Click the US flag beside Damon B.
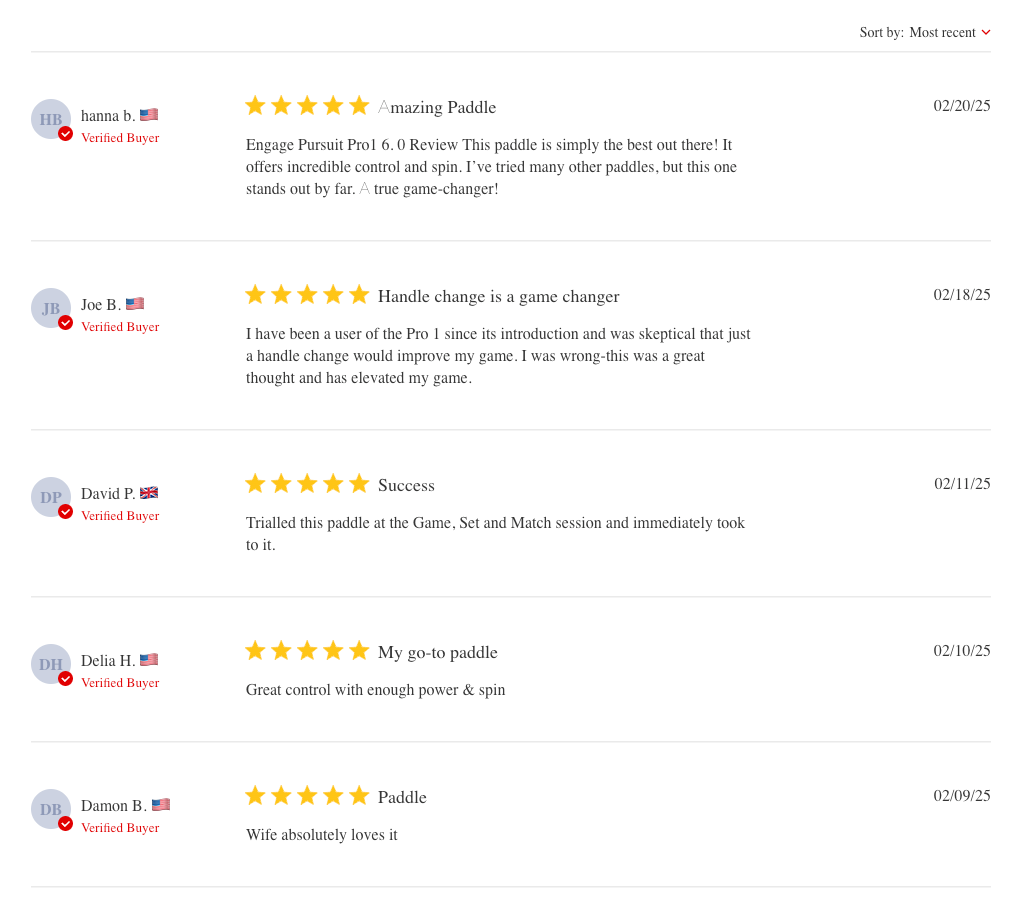 [161, 805]
